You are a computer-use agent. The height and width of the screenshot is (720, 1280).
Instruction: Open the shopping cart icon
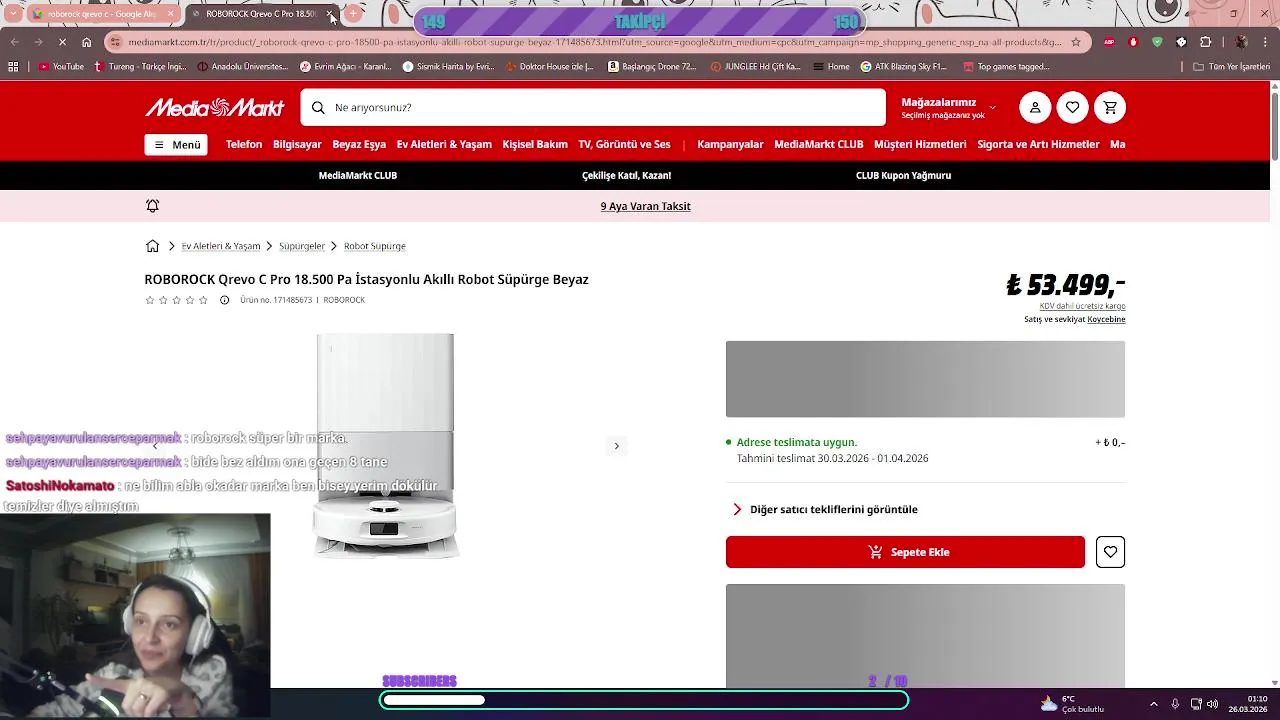click(1110, 107)
